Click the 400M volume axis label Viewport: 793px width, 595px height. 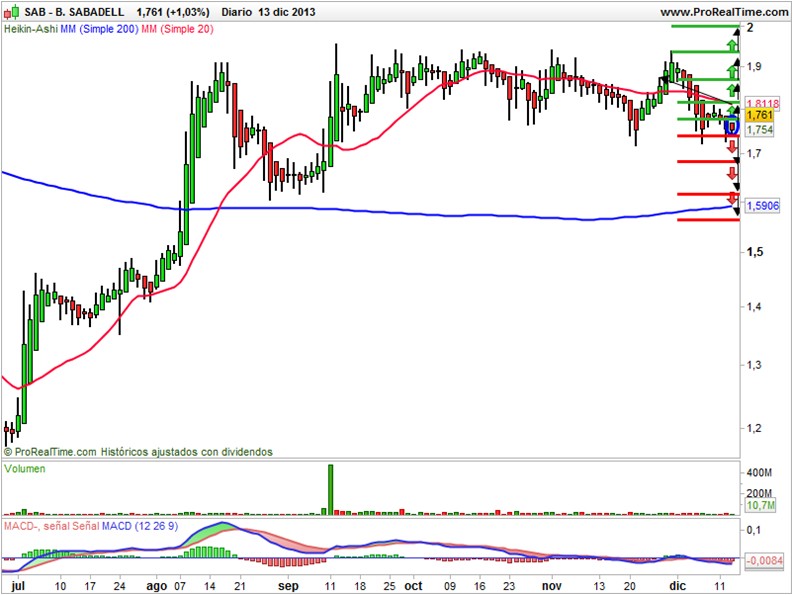[759, 473]
